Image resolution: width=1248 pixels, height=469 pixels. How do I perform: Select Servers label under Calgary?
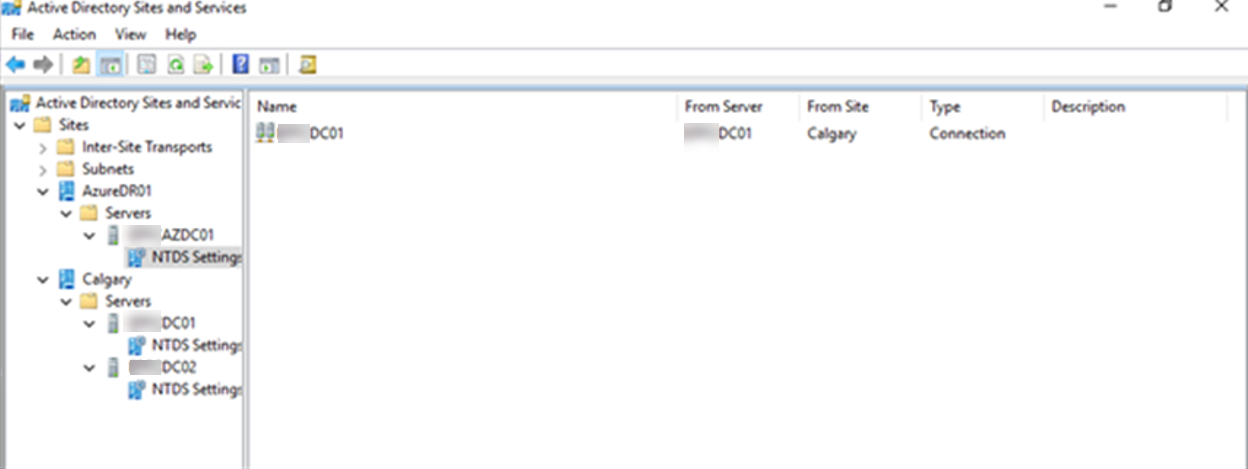coord(128,301)
